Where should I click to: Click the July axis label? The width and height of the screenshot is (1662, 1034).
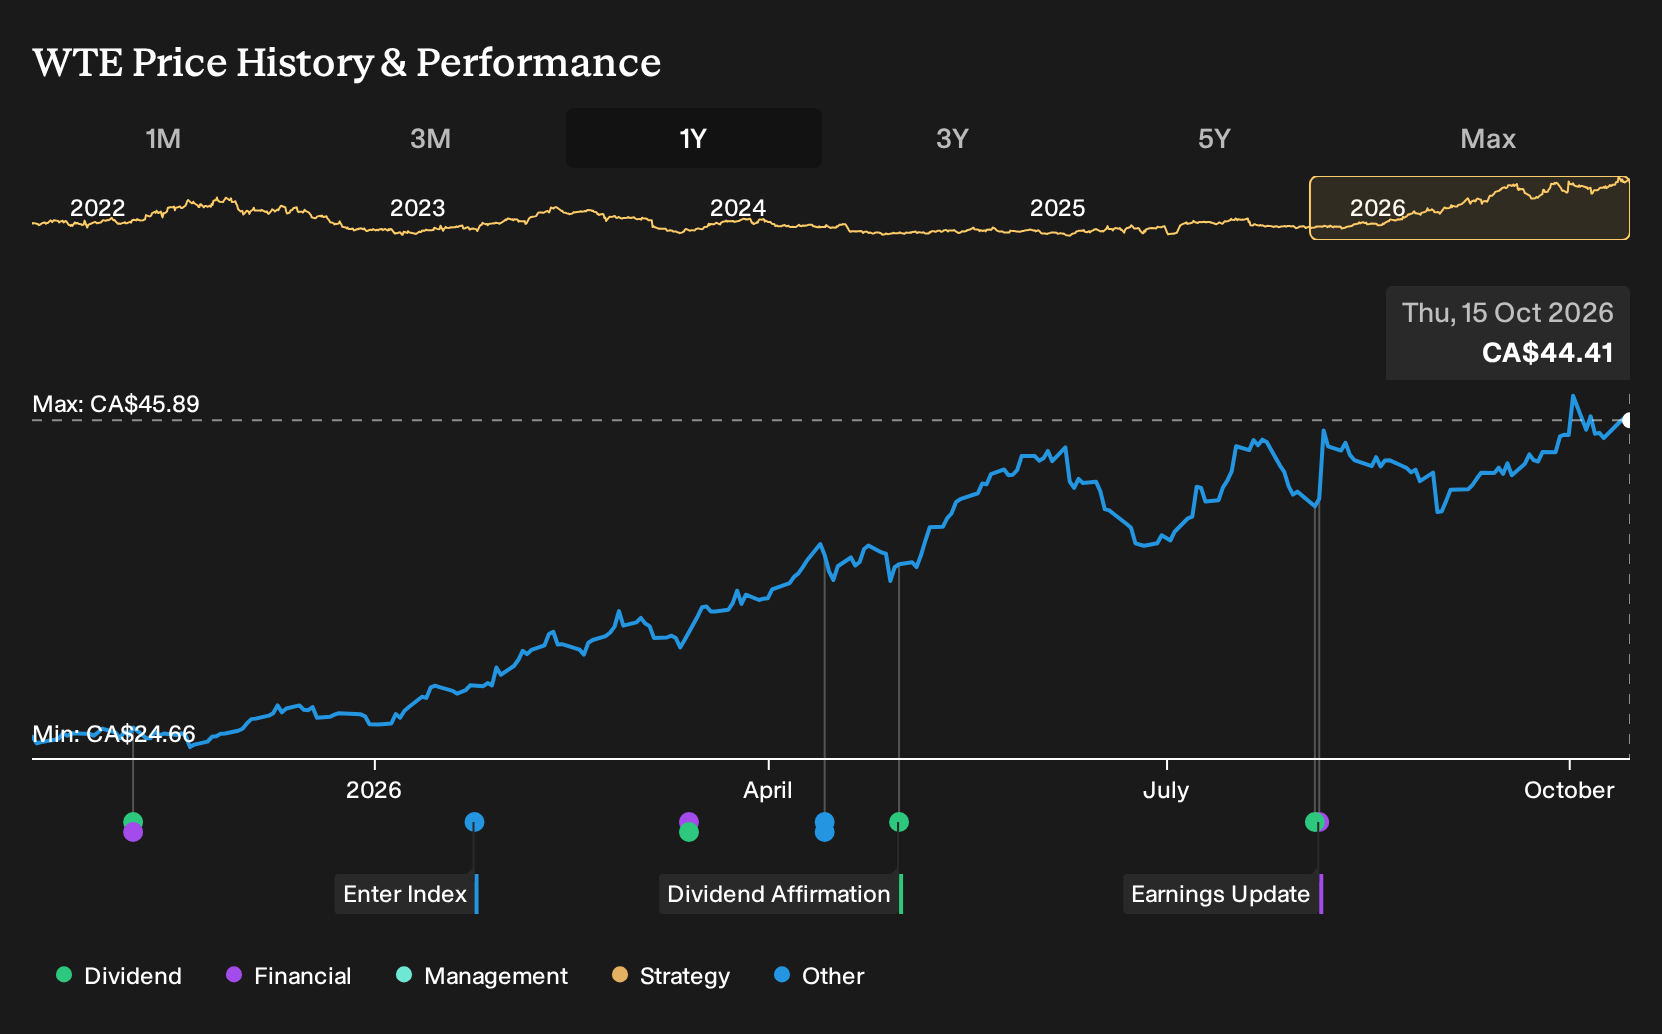1166,790
